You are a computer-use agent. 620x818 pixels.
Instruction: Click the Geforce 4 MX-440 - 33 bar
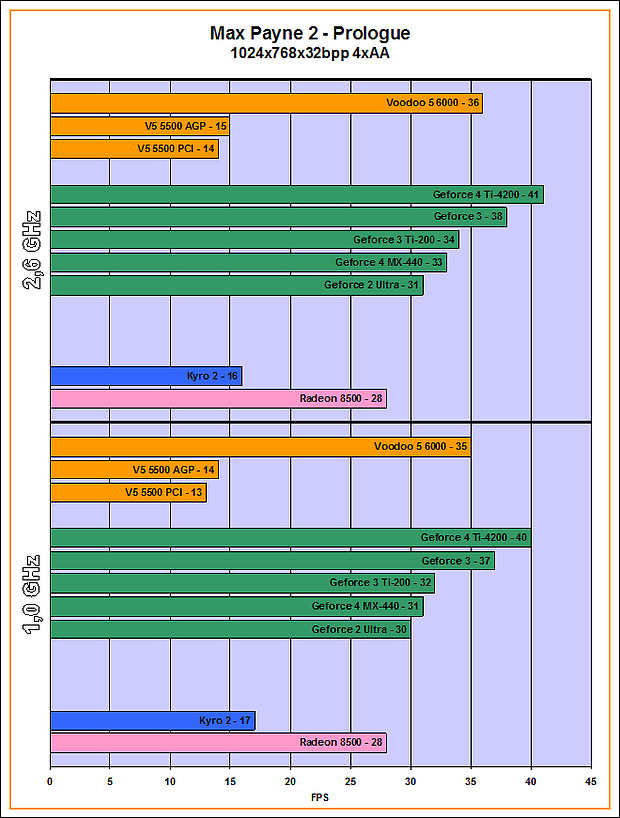coord(248,263)
